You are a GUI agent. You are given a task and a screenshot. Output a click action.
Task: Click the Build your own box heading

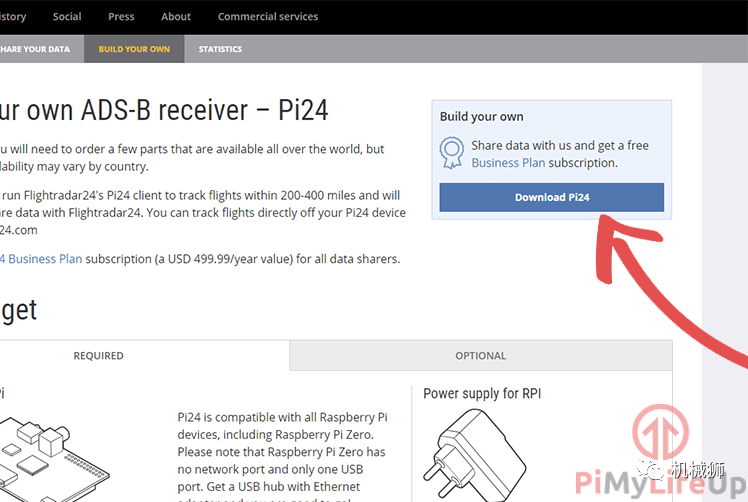[481, 117]
